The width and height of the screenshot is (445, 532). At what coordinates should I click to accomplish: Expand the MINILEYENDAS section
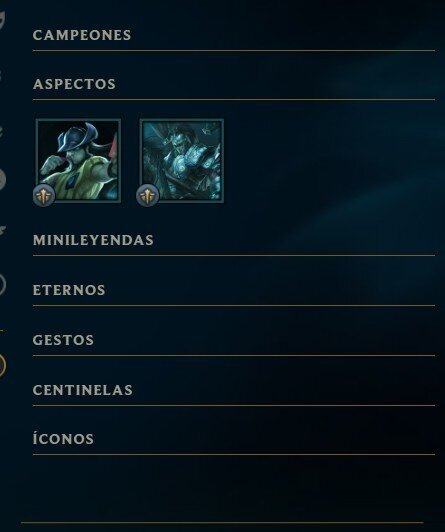click(x=93, y=240)
